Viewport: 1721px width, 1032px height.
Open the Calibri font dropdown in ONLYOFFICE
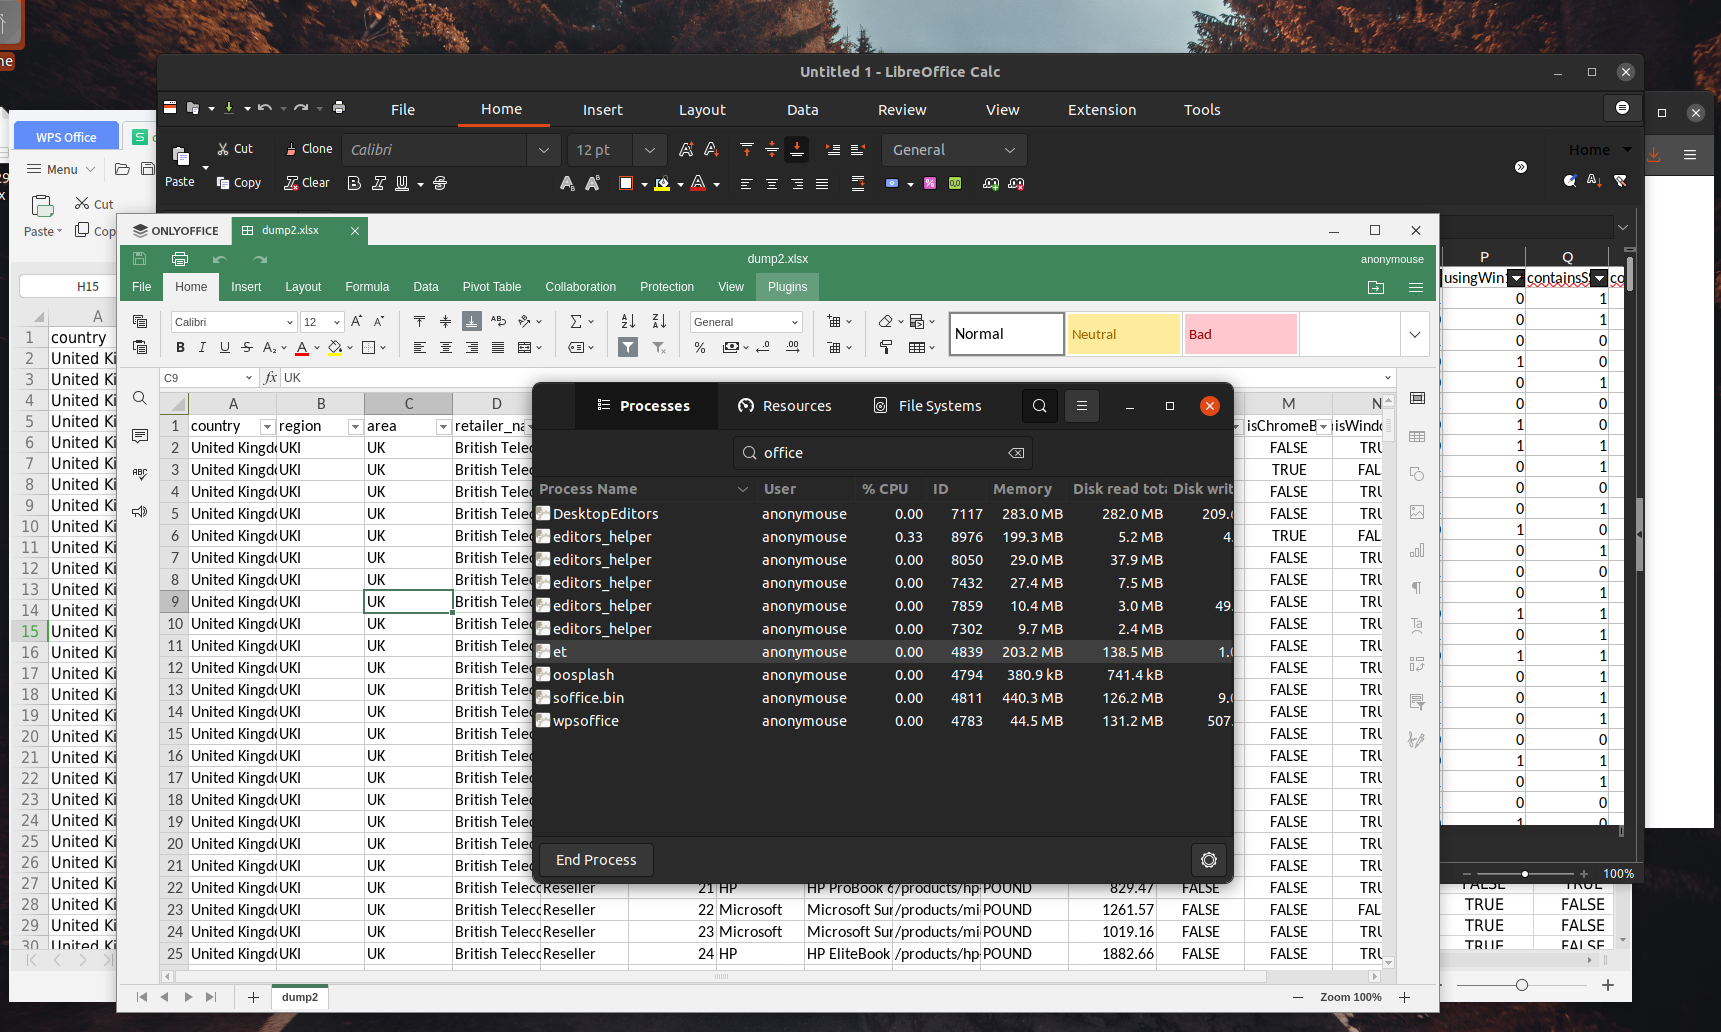(x=290, y=322)
